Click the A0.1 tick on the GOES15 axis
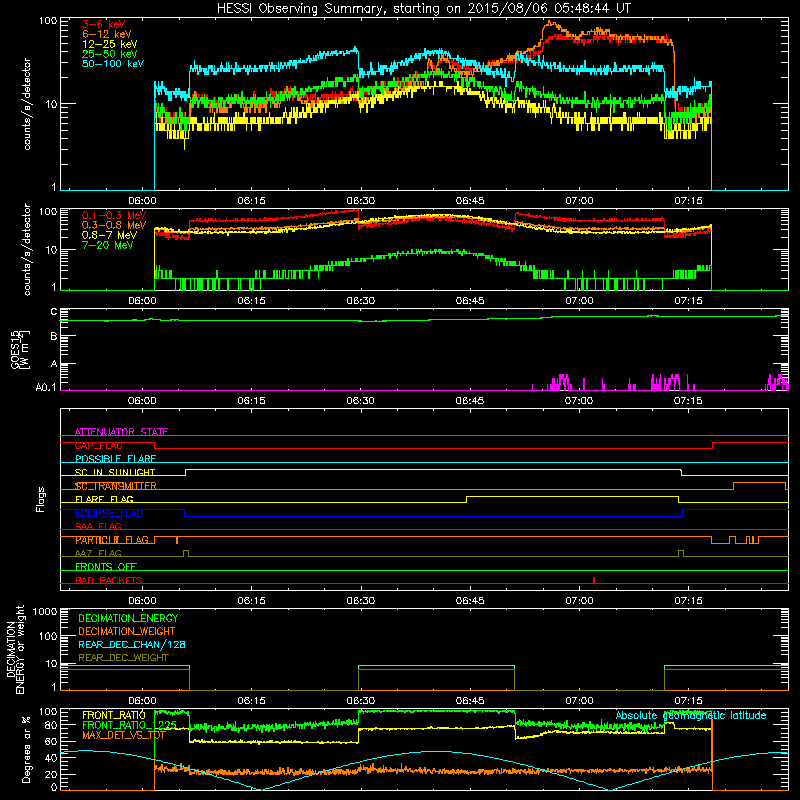800x800 pixels. pos(45,388)
